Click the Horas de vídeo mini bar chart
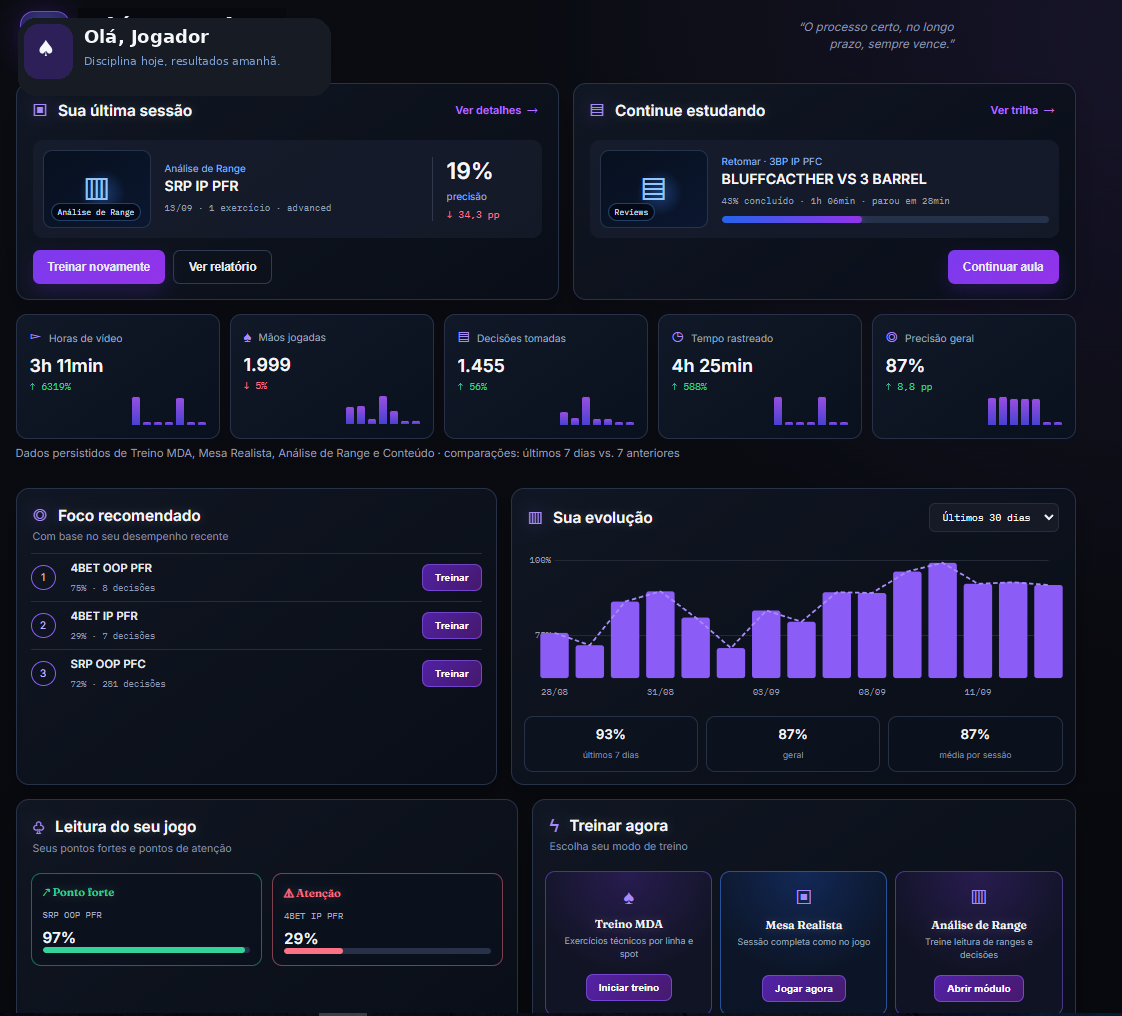Screen dimensions: 1122x1016 point(169,411)
